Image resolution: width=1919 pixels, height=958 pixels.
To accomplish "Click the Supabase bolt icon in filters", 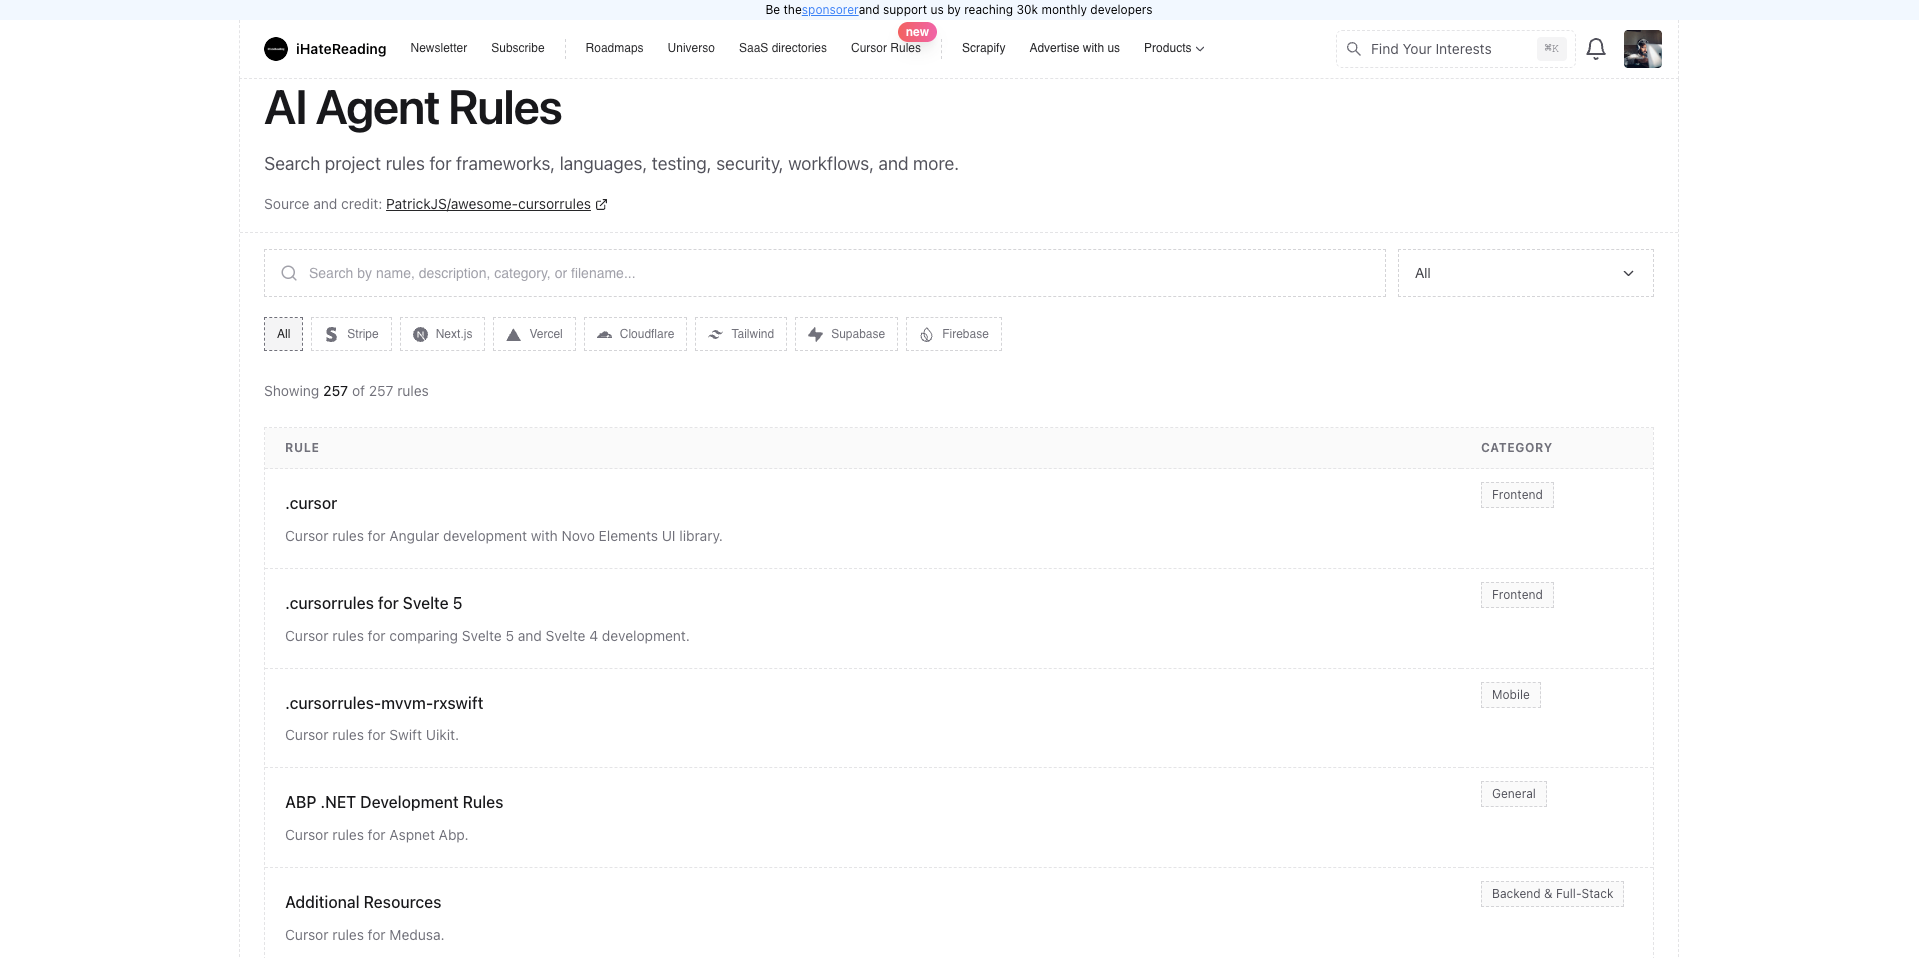I will (815, 334).
